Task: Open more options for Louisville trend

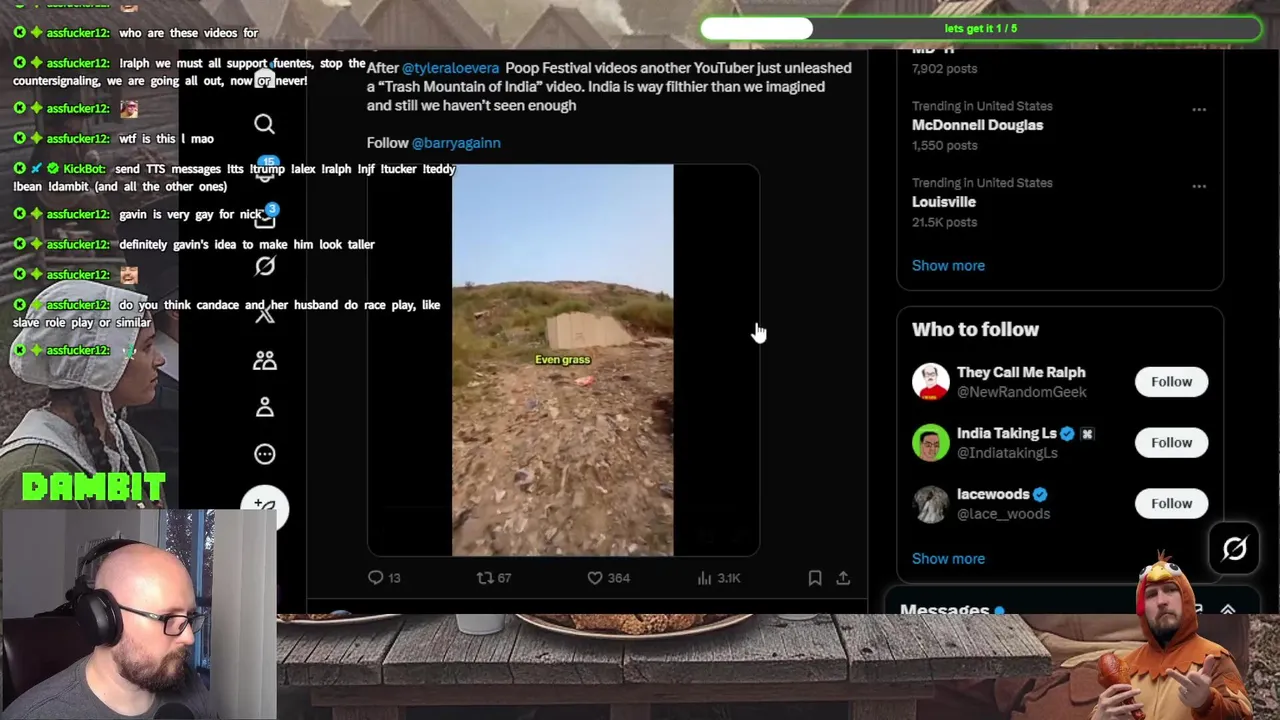Action: coord(1199,186)
